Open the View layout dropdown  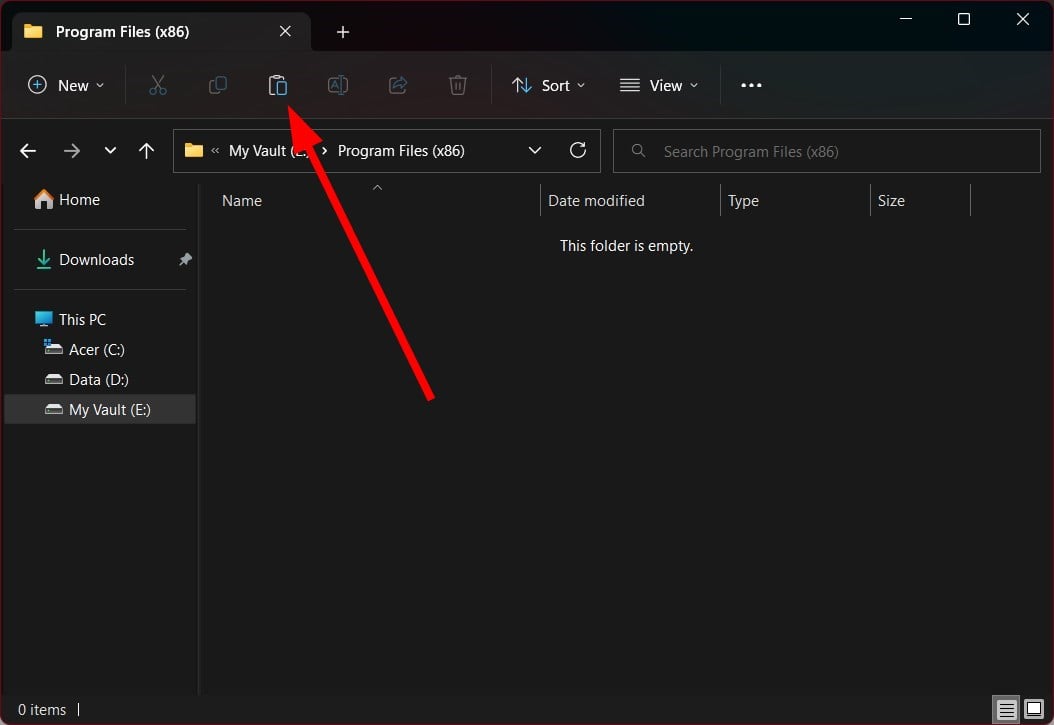point(659,86)
